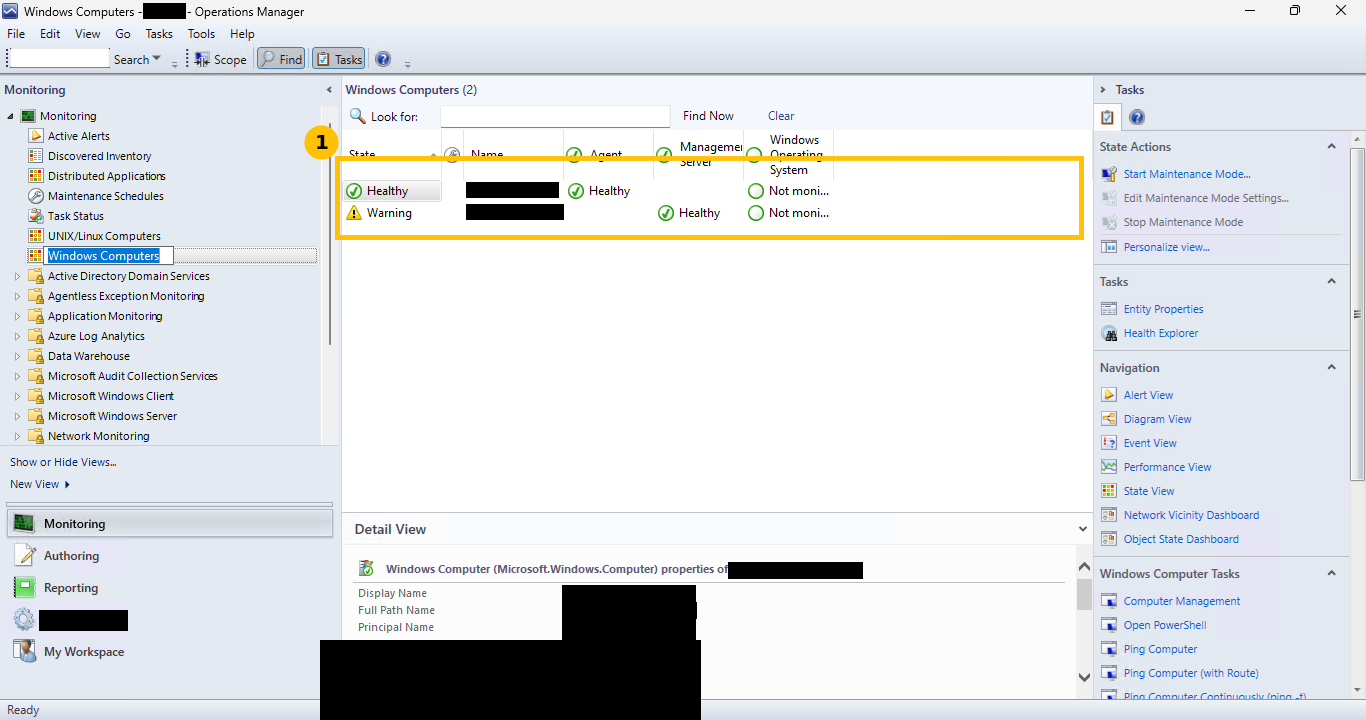1366x720 pixels.
Task: Open the Tools menu
Action: 201,33
